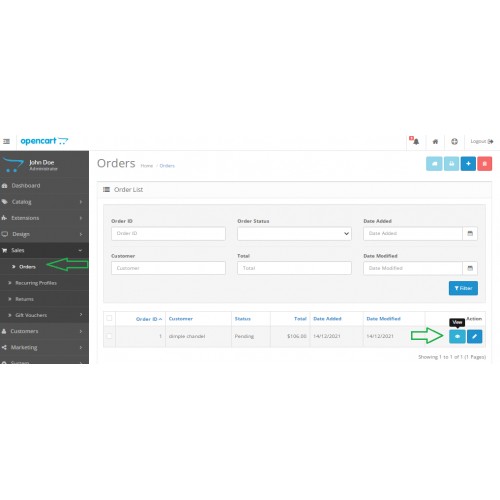Click the Logout link

(482, 141)
